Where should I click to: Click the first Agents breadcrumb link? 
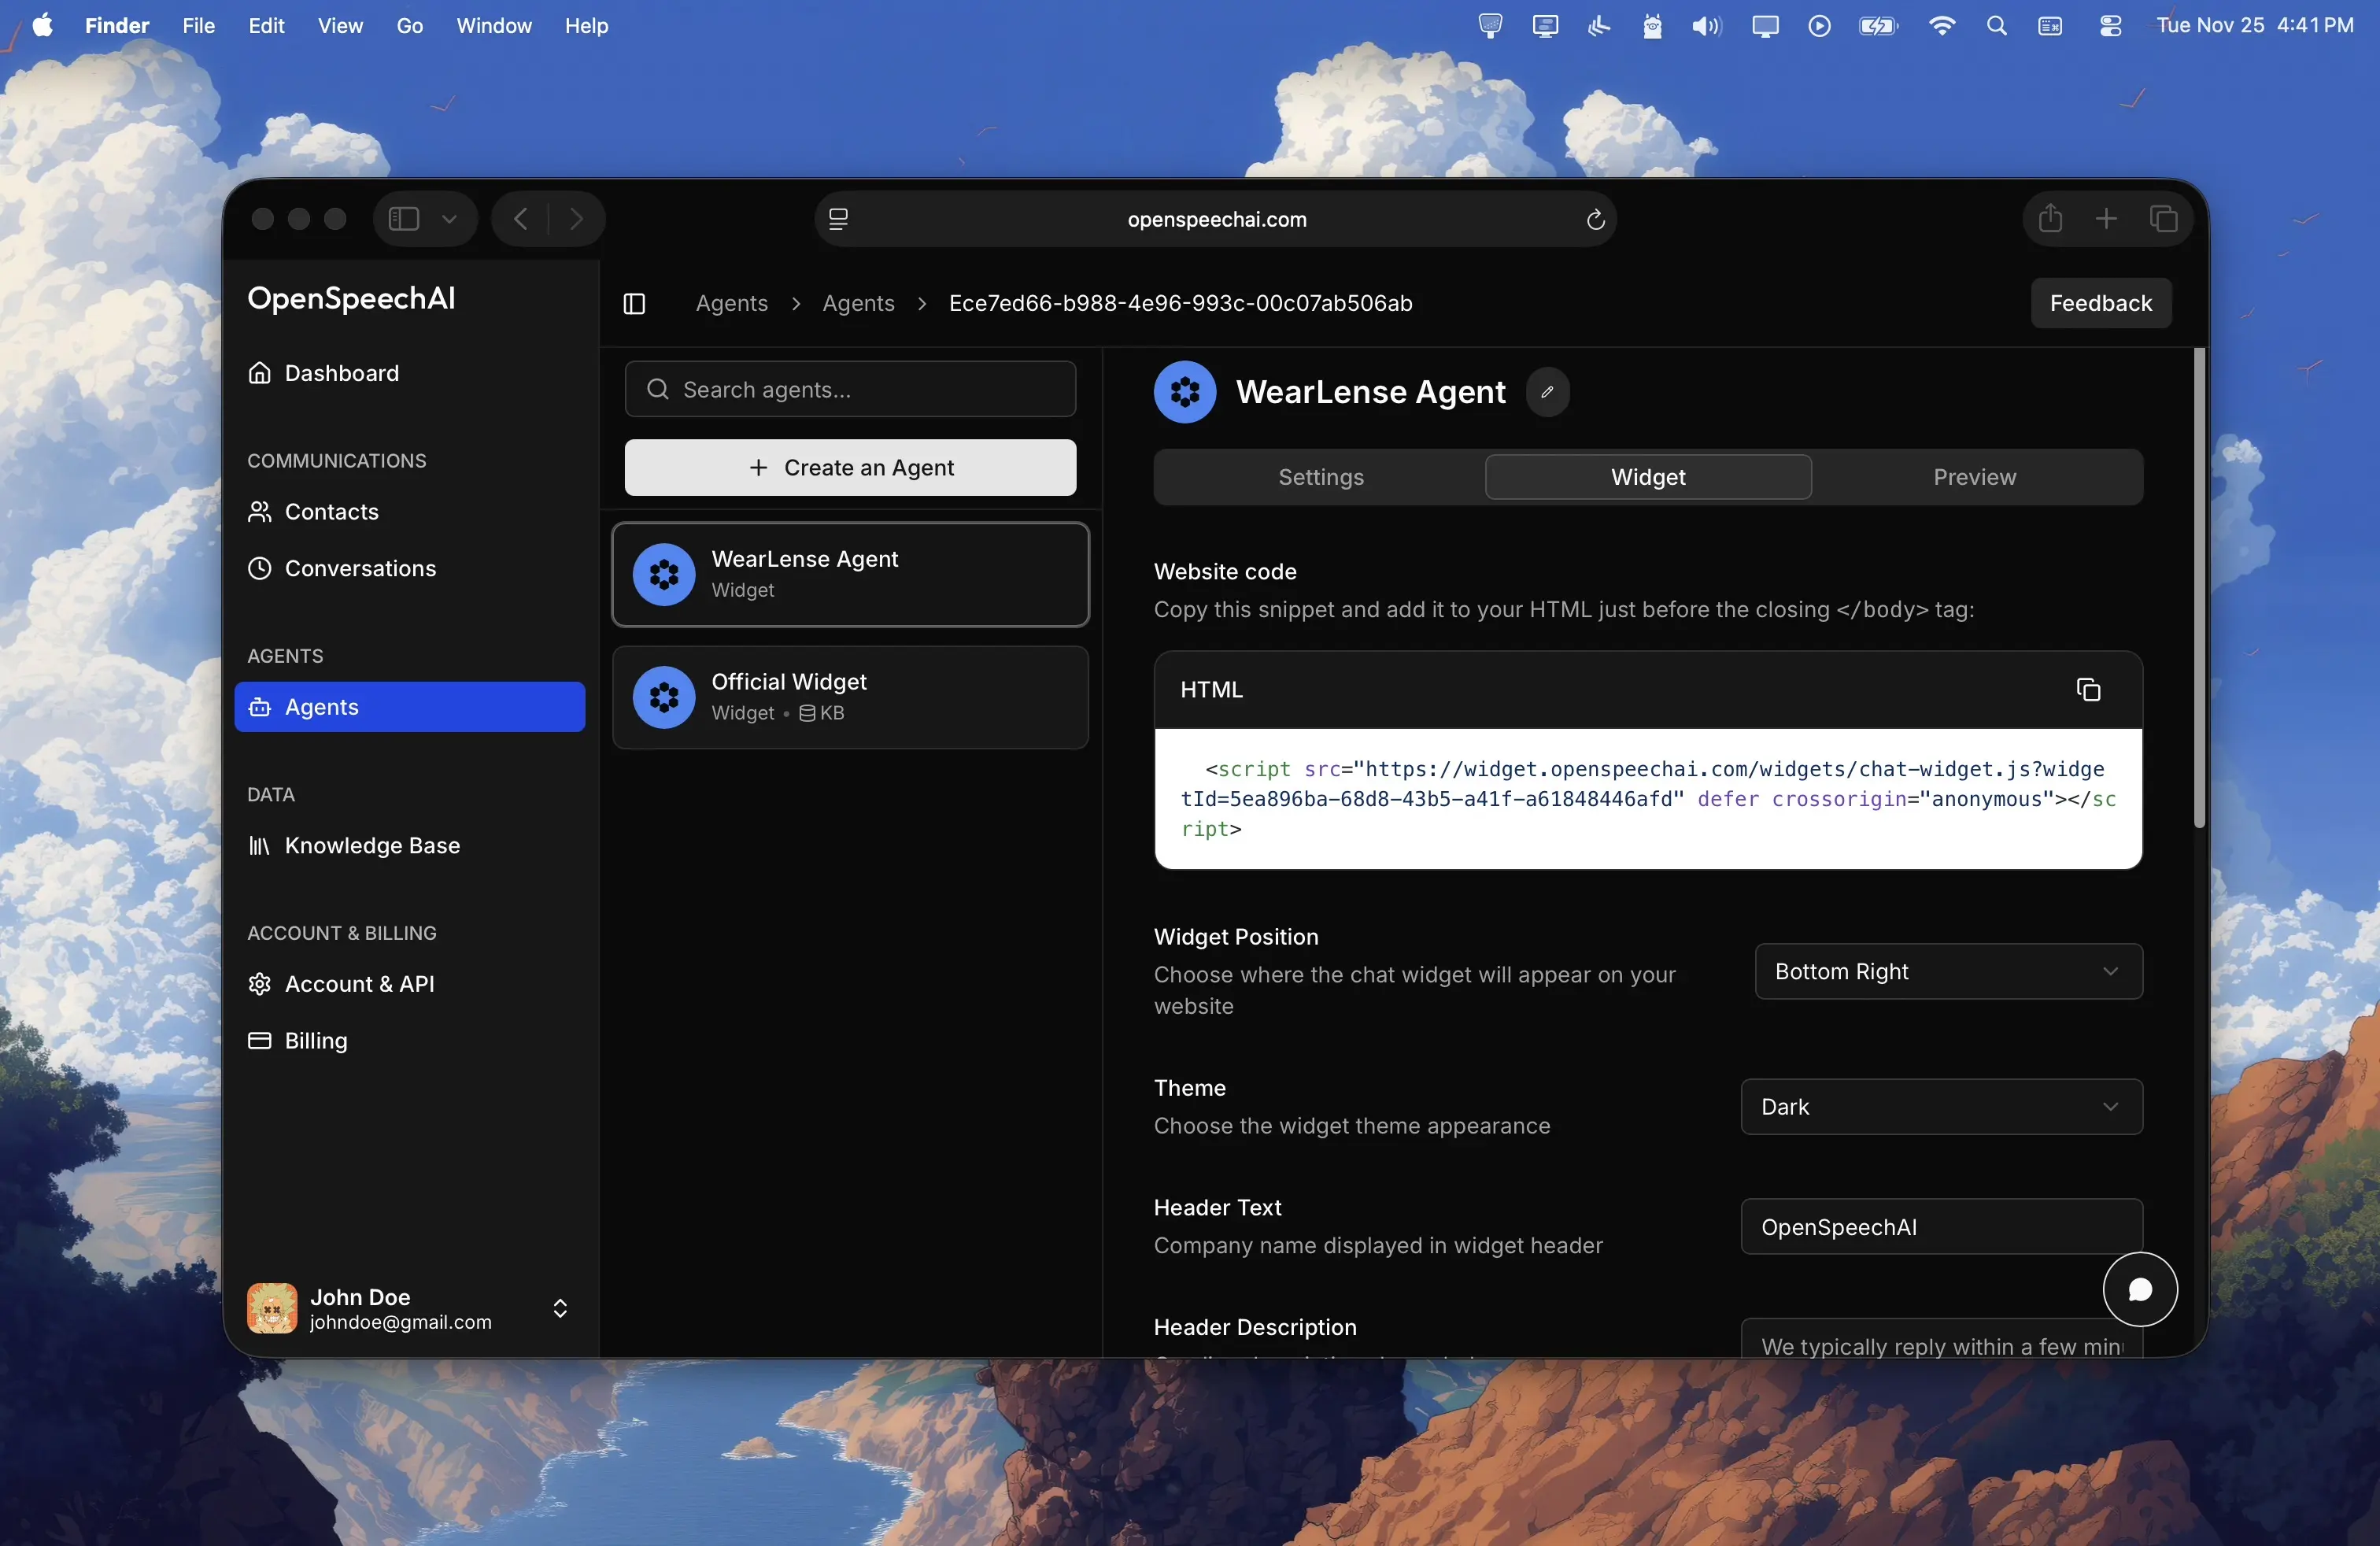point(731,303)
